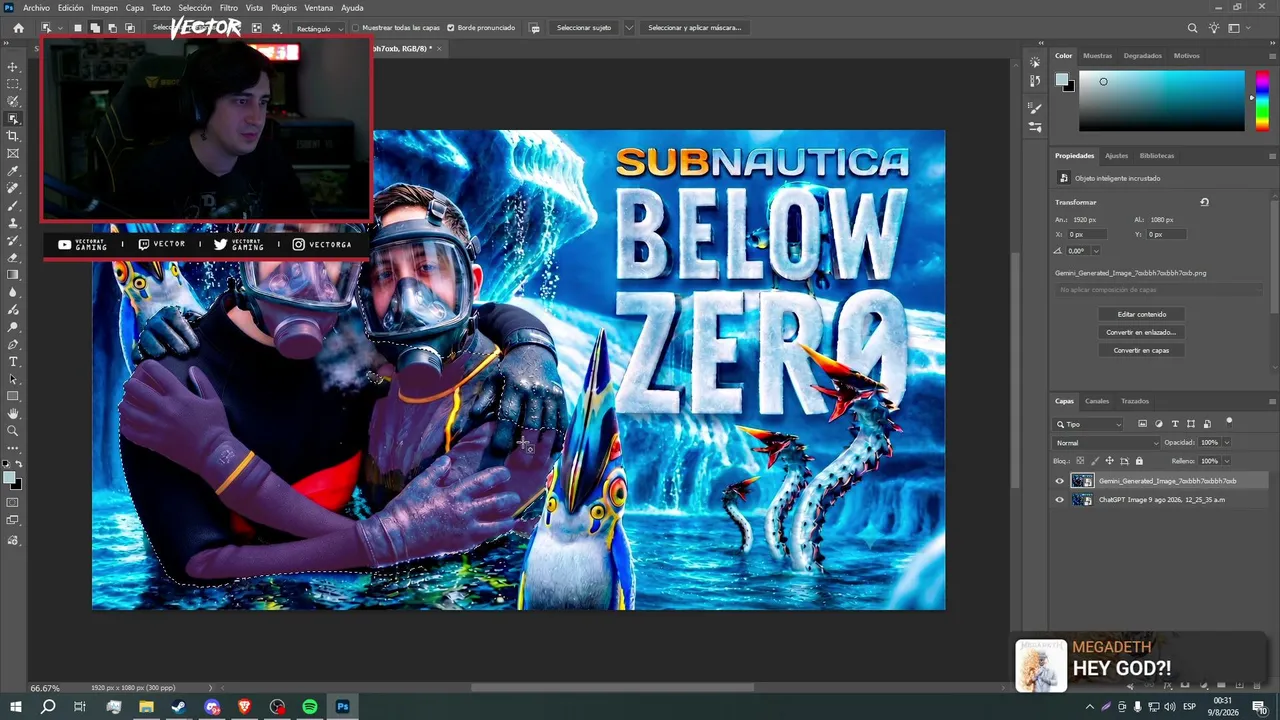This screenshot has width=1280, height=720.
Task: Select the Hand tool
Action: click(13, 413)
